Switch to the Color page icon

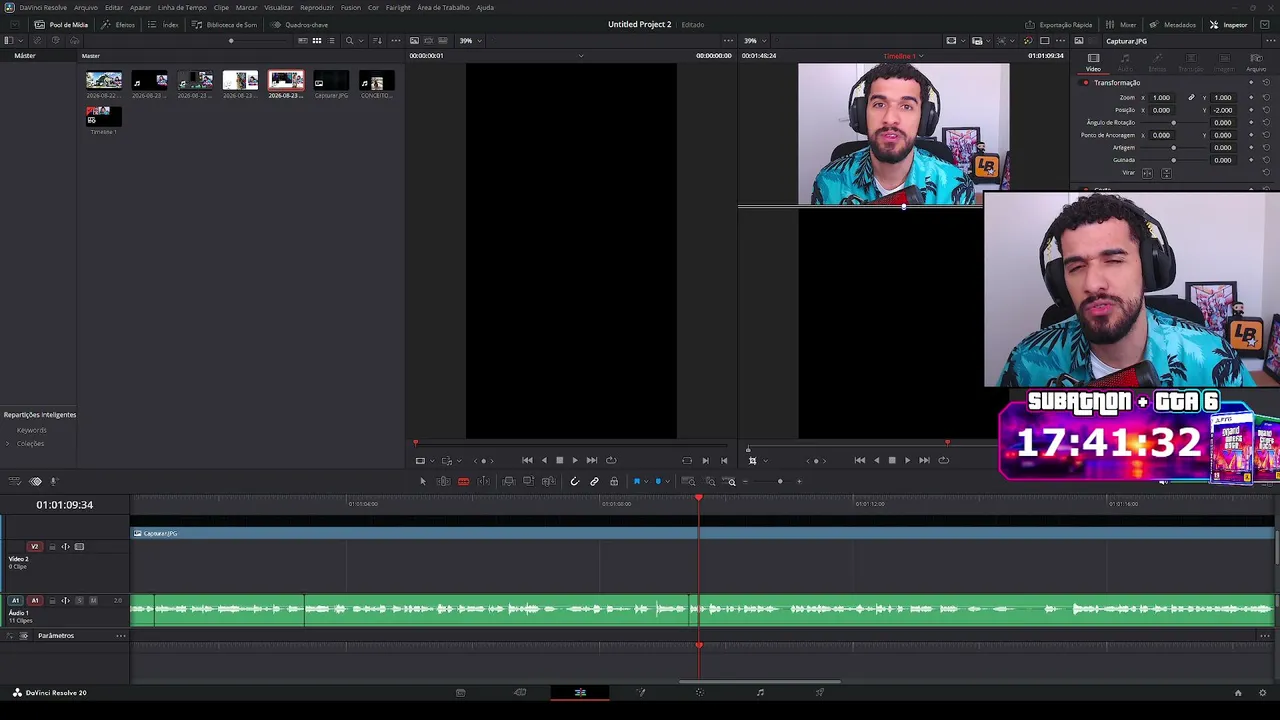pos(700,692)
